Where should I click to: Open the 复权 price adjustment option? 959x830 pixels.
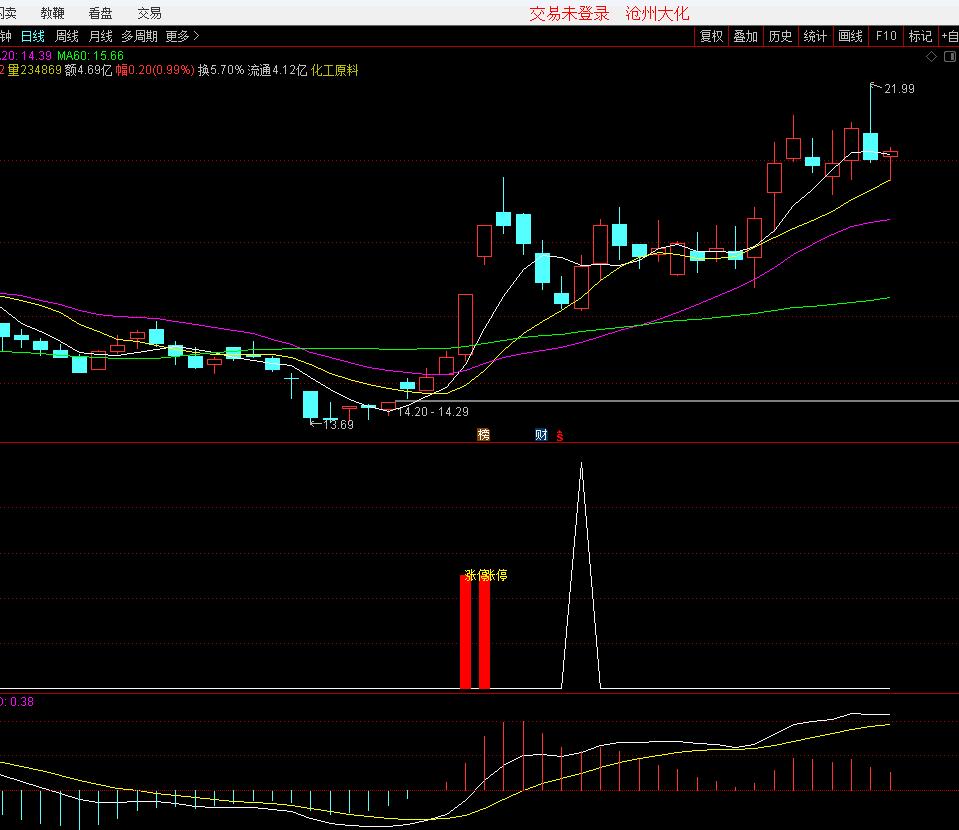pos(711,36)
